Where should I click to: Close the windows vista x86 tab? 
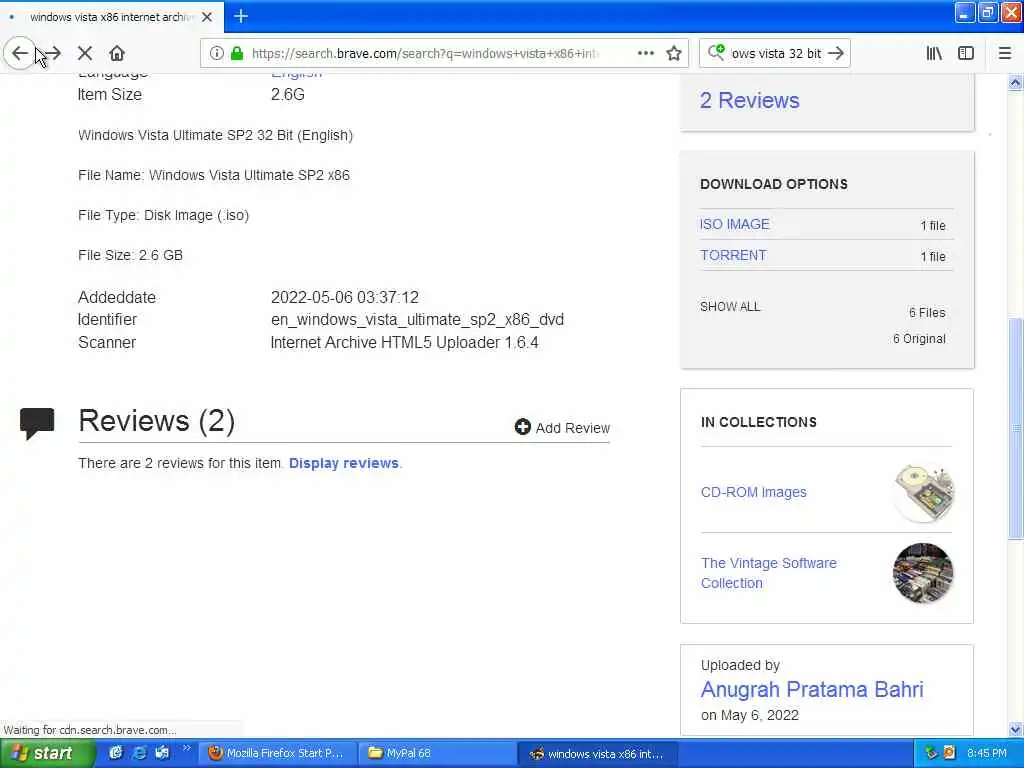pos(207,17)
